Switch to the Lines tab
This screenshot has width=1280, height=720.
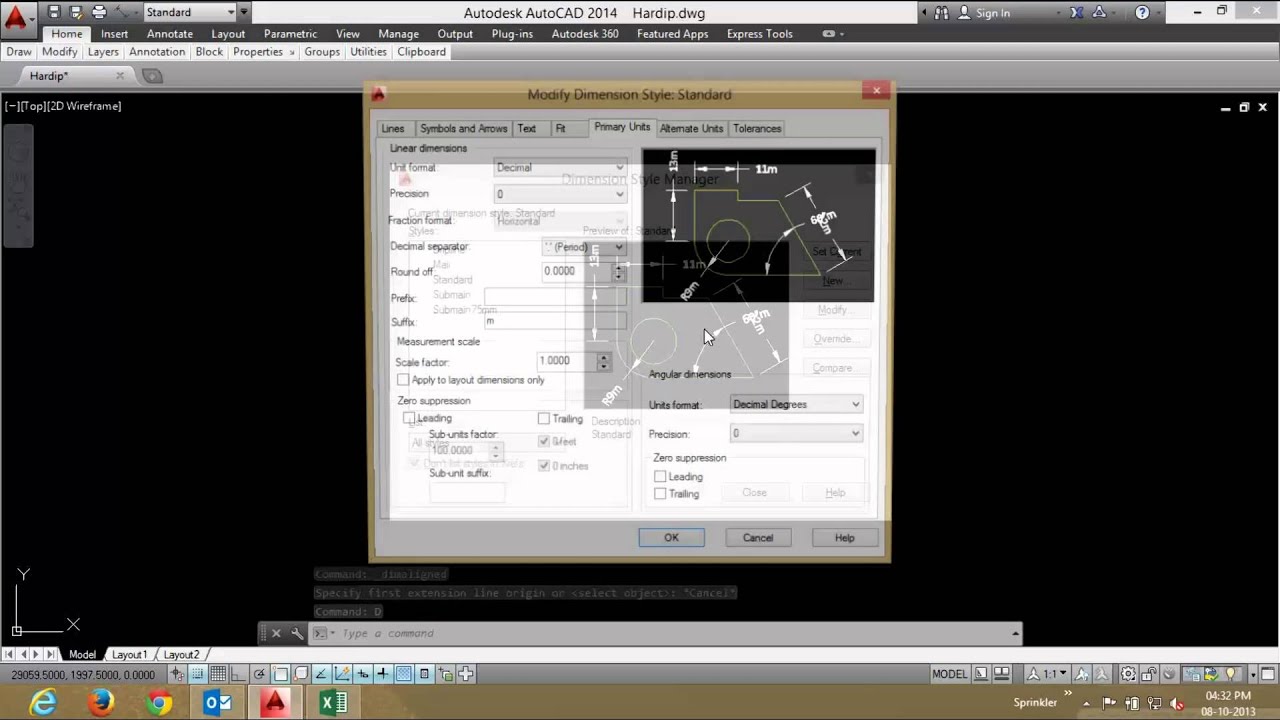coord(393,129)
